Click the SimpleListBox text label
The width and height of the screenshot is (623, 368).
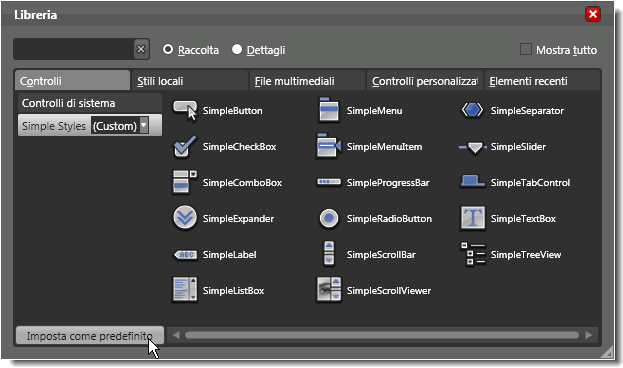pos(234,291)
